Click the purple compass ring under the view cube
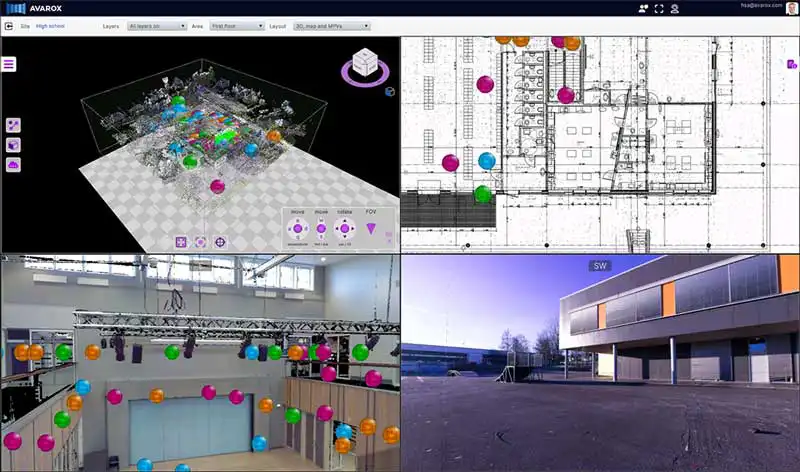Screen dimensions: 800x472 (x=365, y=82)
